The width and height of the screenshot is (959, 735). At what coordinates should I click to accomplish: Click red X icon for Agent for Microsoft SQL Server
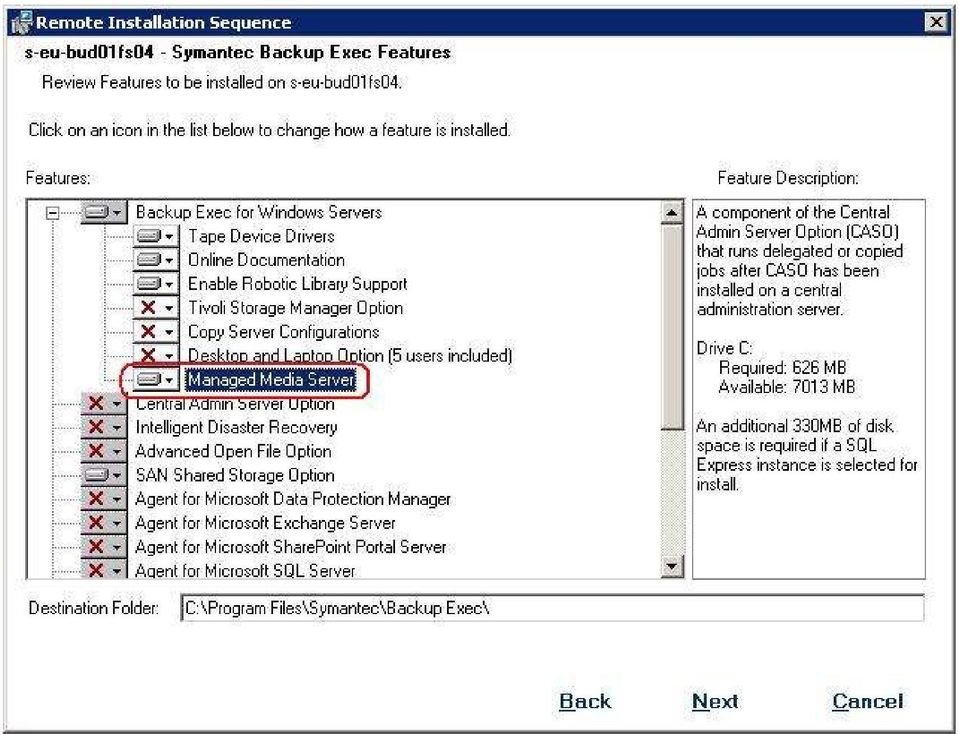pos(96,570)
